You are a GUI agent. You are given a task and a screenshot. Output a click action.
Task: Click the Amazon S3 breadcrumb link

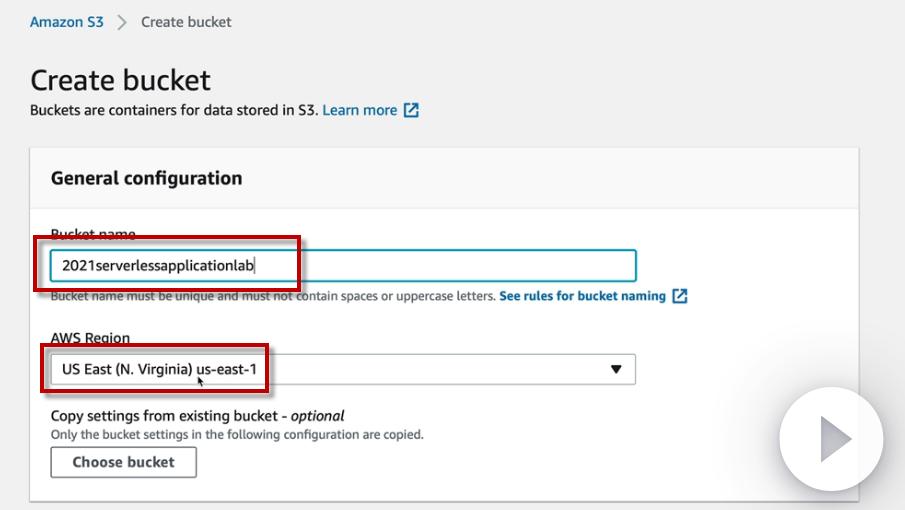click(x=66, y=21)
